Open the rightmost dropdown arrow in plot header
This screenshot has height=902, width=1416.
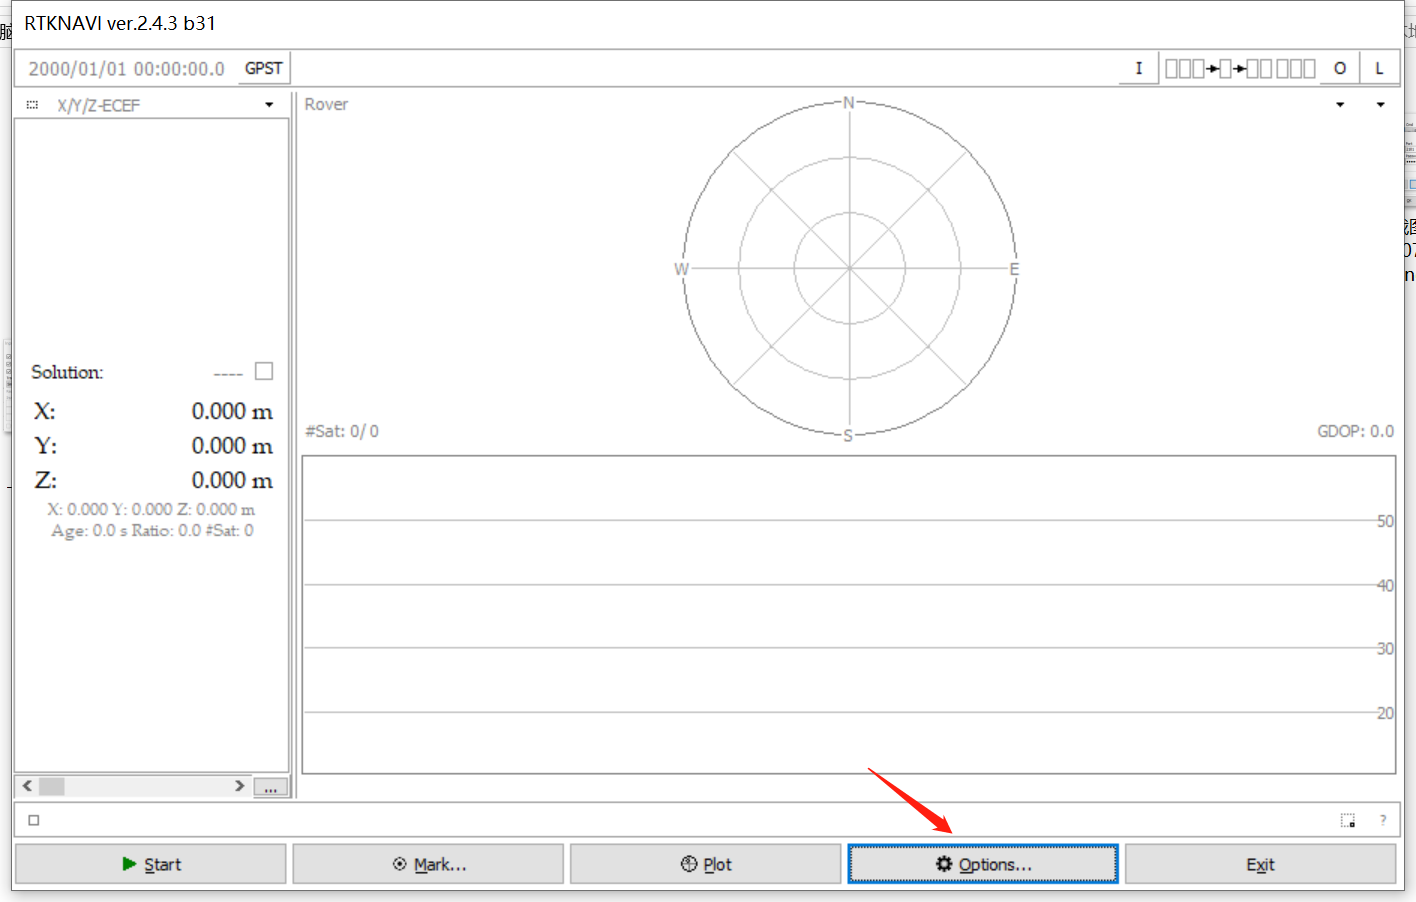click(x=1380, y=105)
